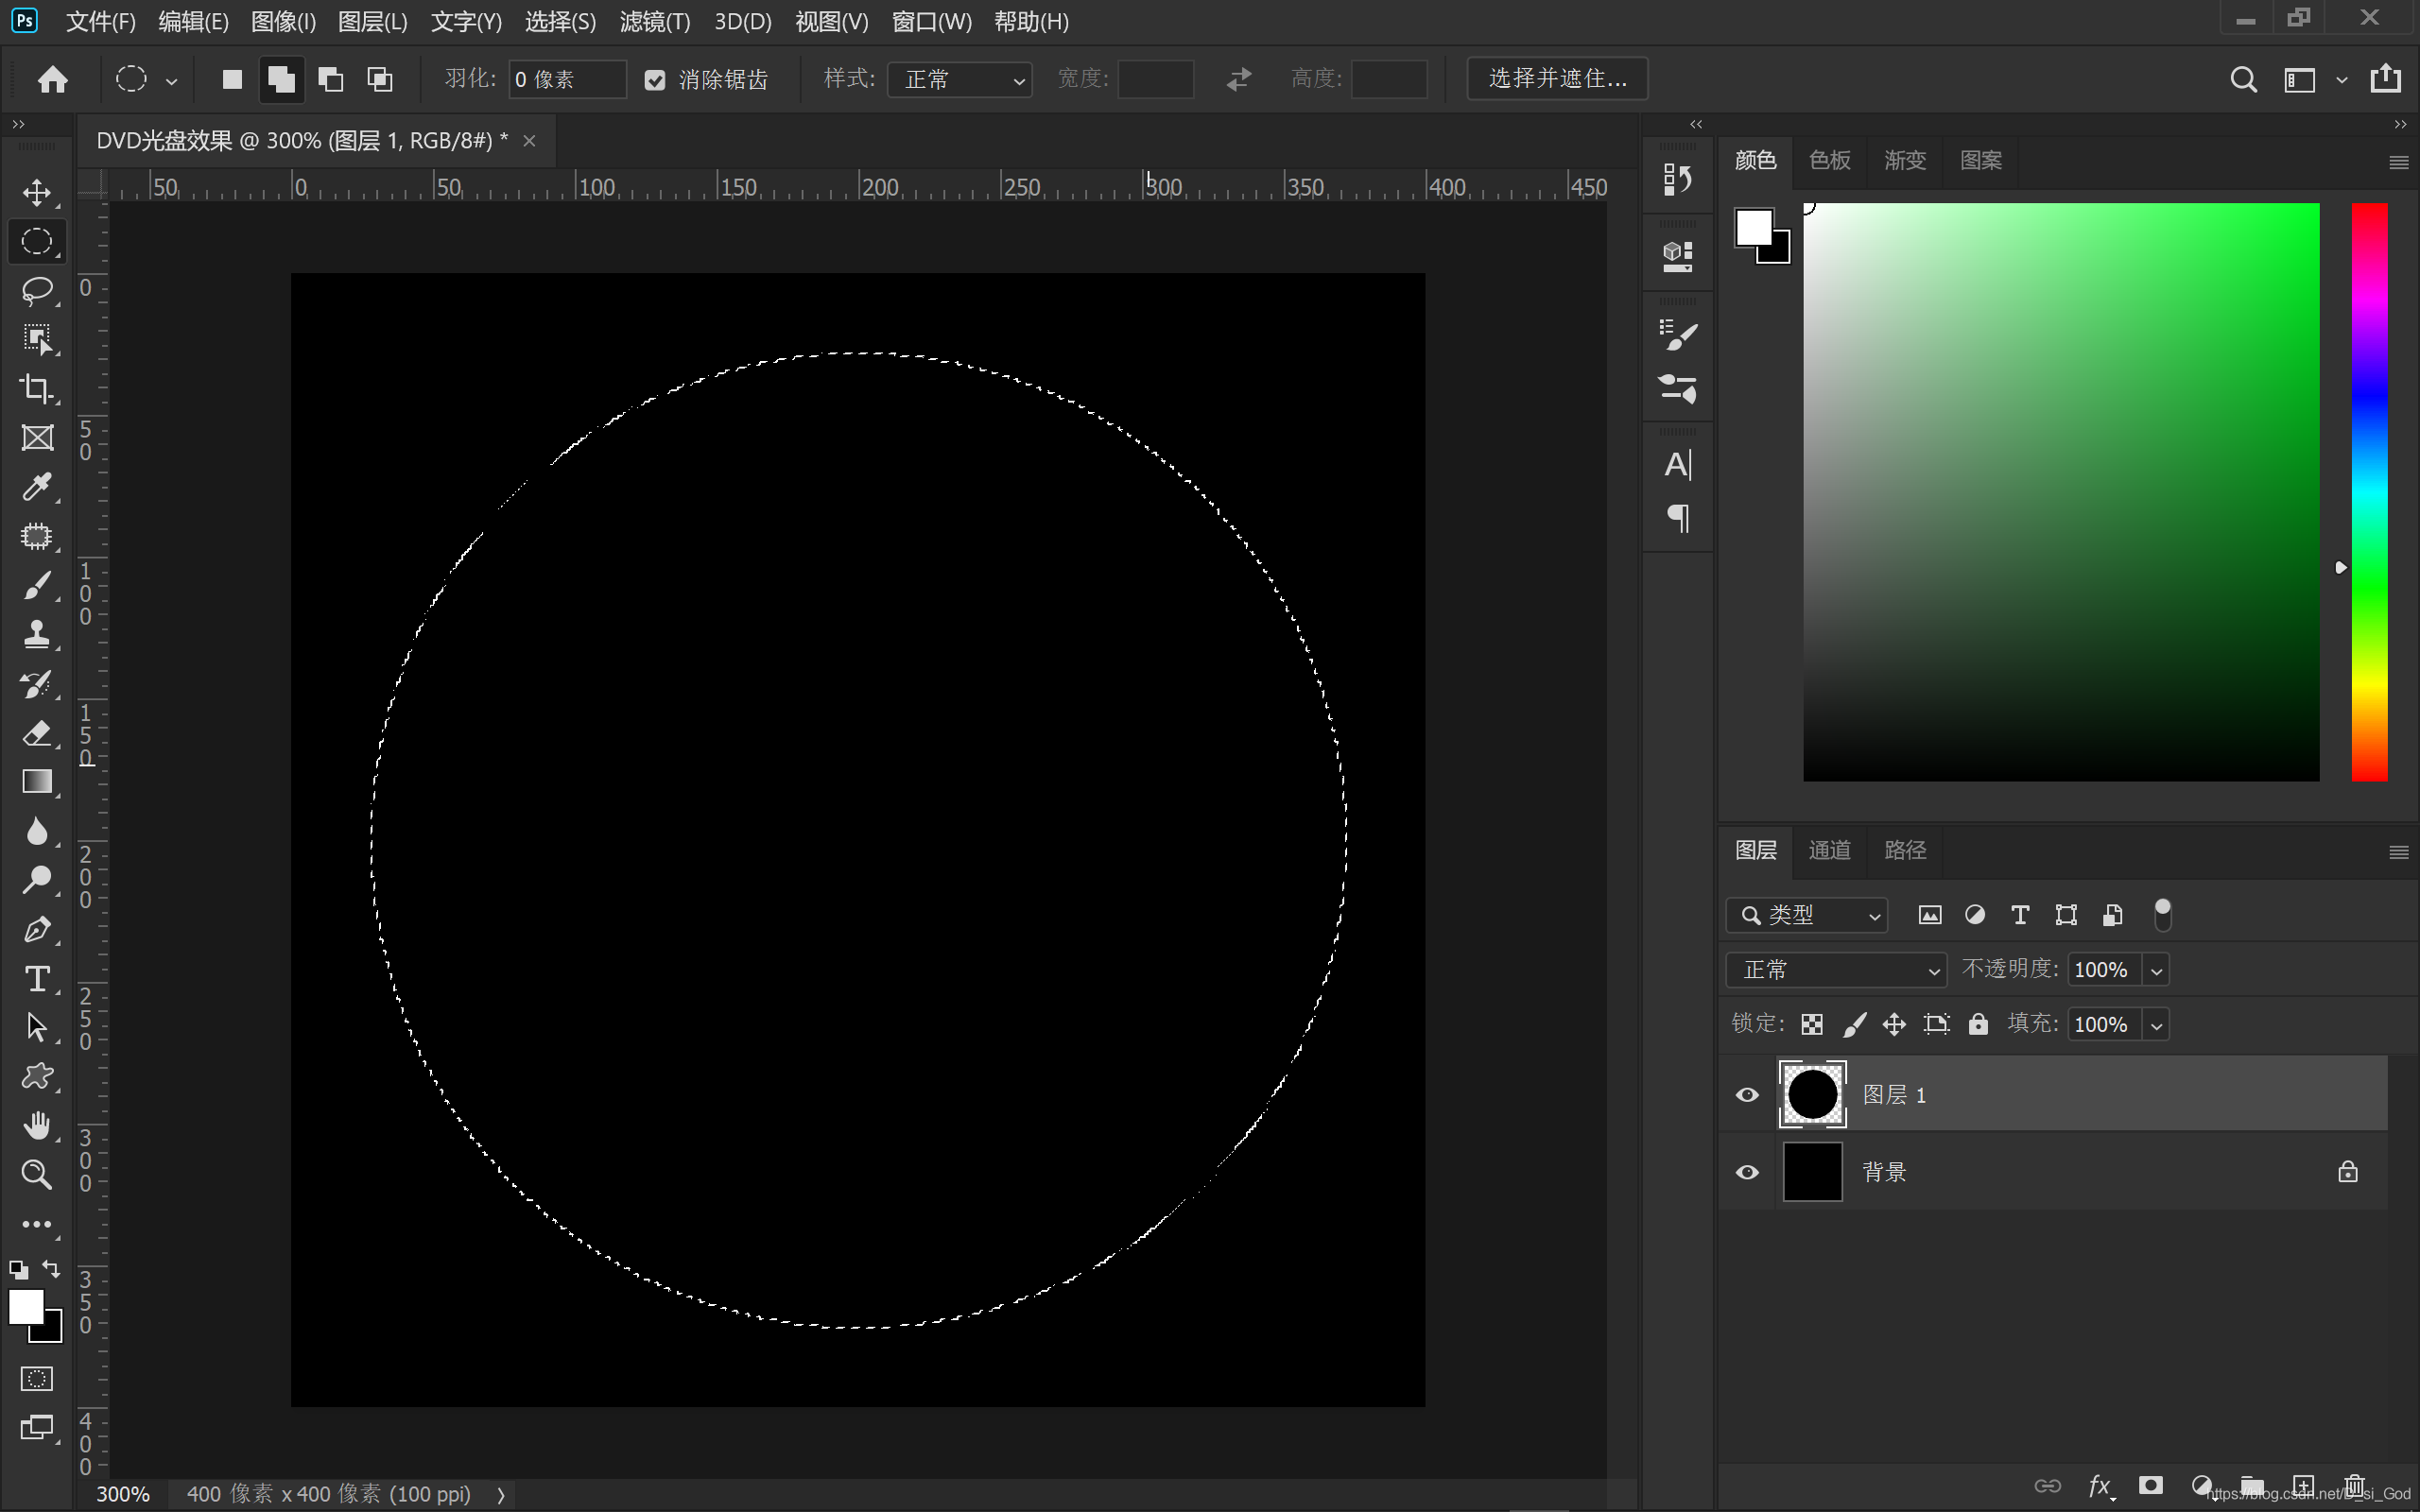Select the Gradient tool
Image resolution: width=2420 pixels, height=1512 pixels.
[x=37, y=782]
